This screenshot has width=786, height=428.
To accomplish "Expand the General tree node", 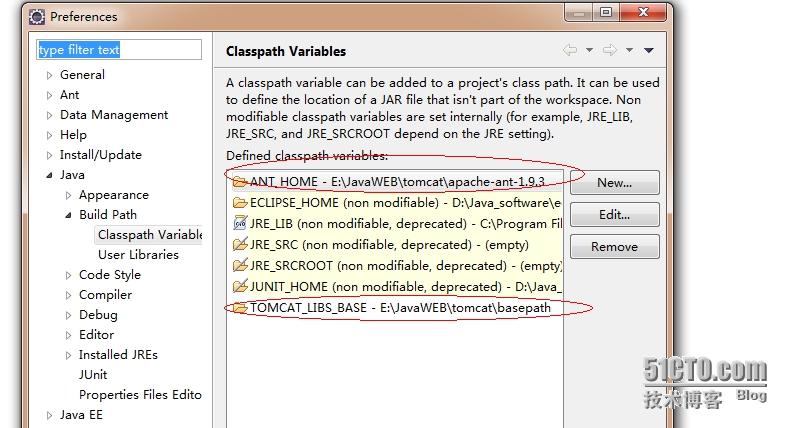I will pos(49,75).
